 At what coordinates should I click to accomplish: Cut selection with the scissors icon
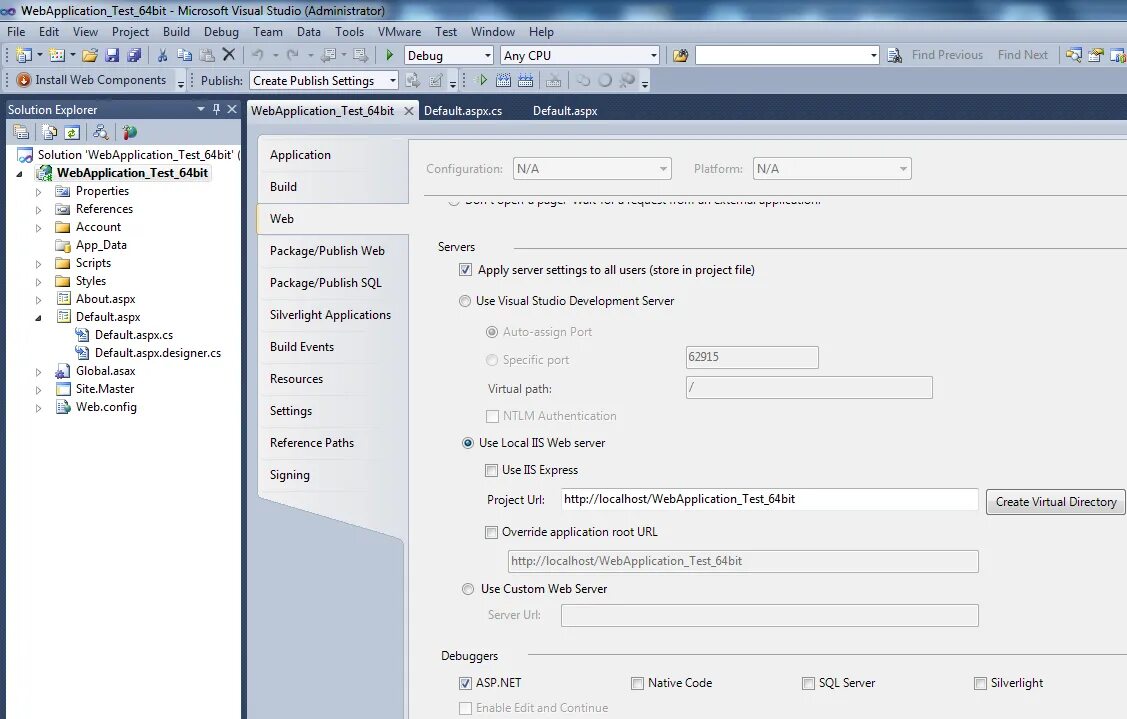pos(162,55)
